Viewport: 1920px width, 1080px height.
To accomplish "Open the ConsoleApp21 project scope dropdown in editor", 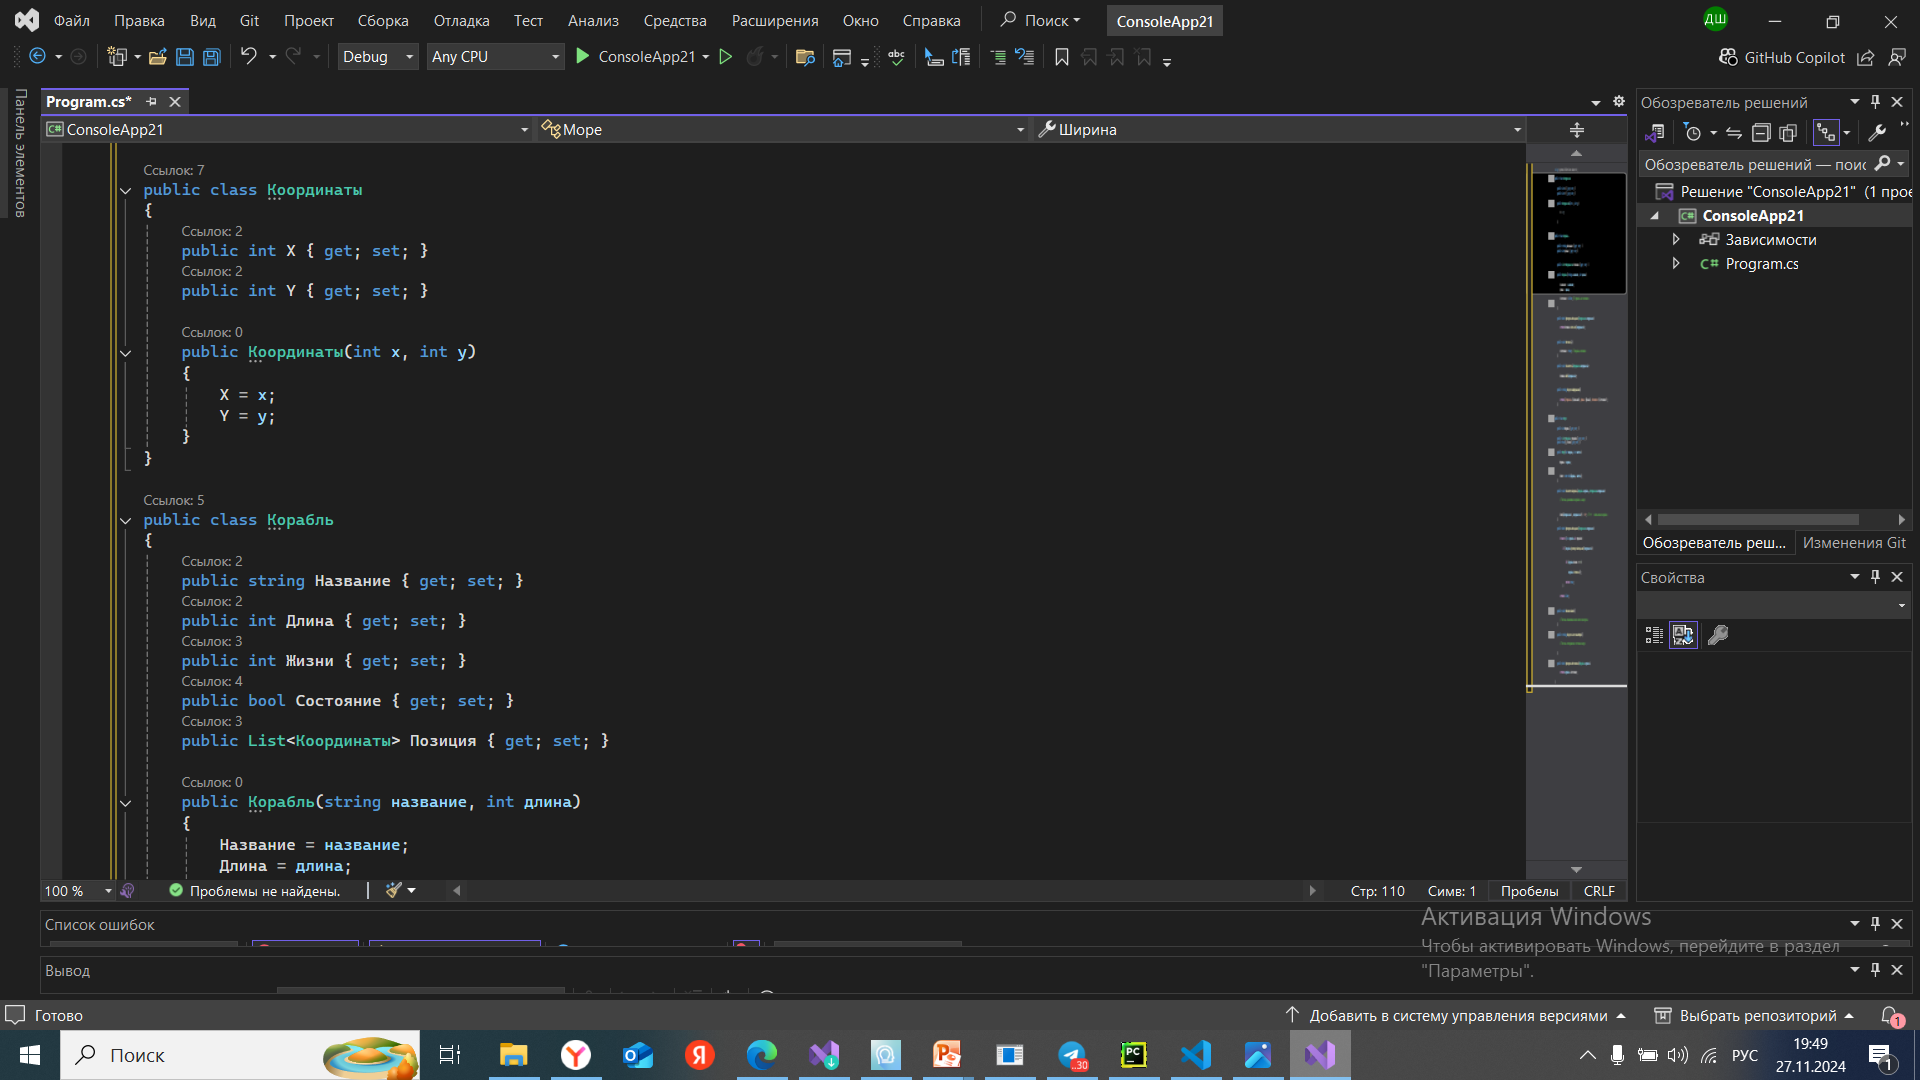I will (x=288, y=130).
